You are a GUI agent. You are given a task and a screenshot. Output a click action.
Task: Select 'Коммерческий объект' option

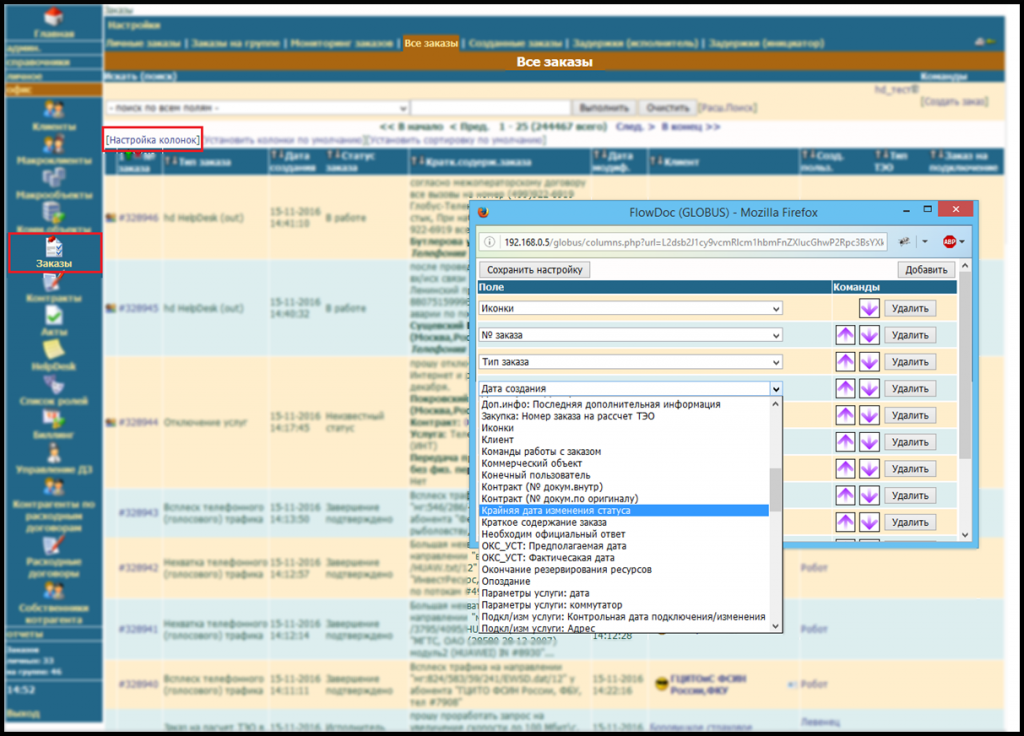coord(624,463)
